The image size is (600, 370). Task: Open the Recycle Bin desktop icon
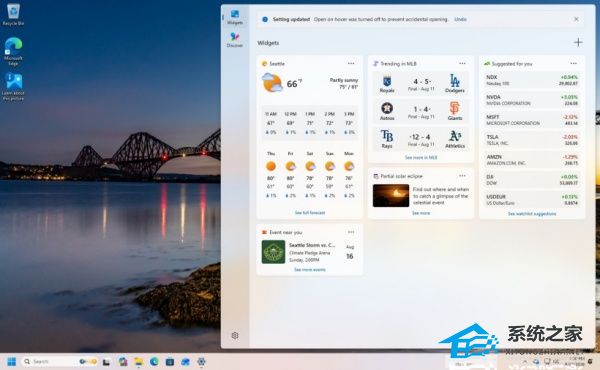tap(13, 15)
